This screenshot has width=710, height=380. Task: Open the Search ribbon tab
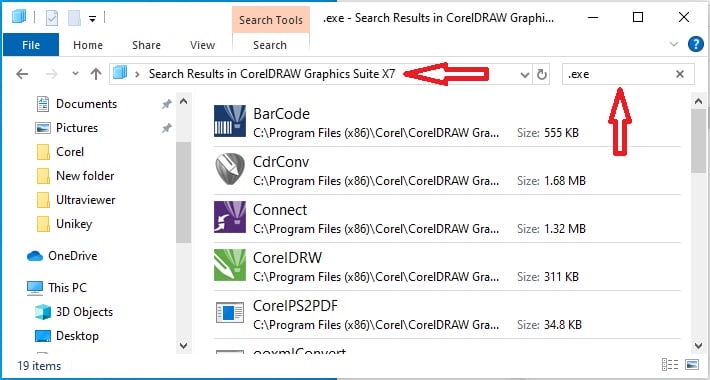tap(270, 45)
